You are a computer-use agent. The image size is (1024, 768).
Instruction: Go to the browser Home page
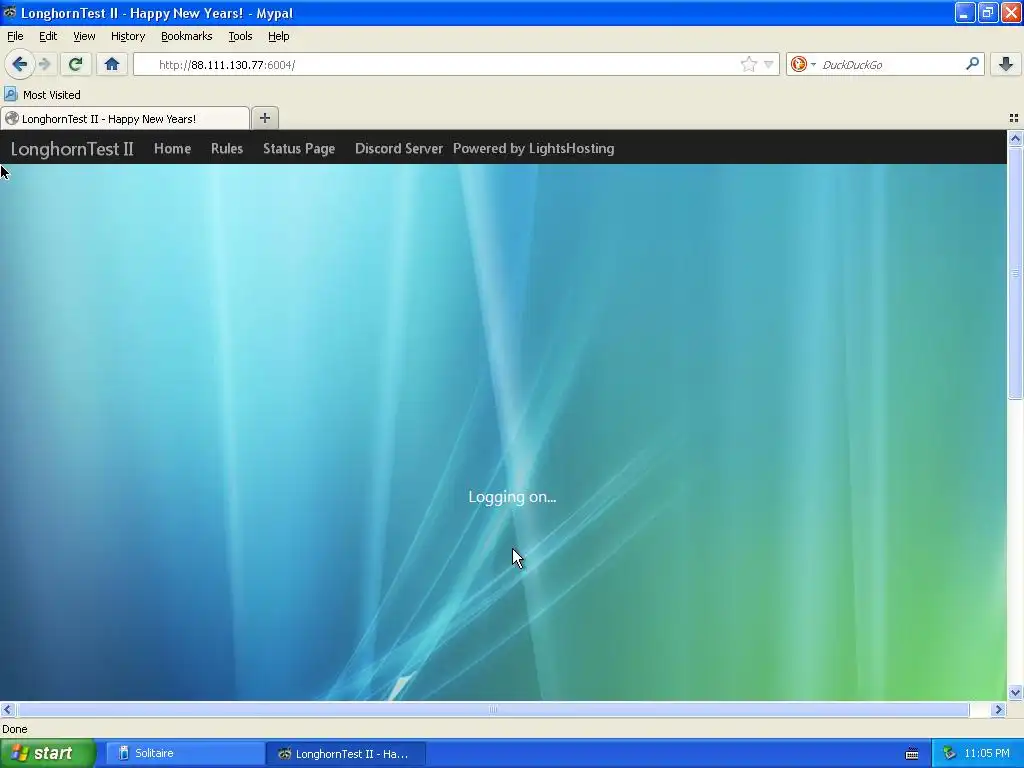point(112,64)
